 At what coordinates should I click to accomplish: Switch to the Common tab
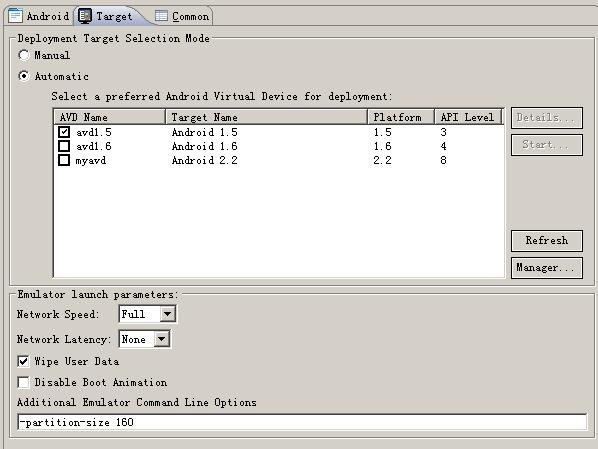pyautogui.click(x=182, y=16)
